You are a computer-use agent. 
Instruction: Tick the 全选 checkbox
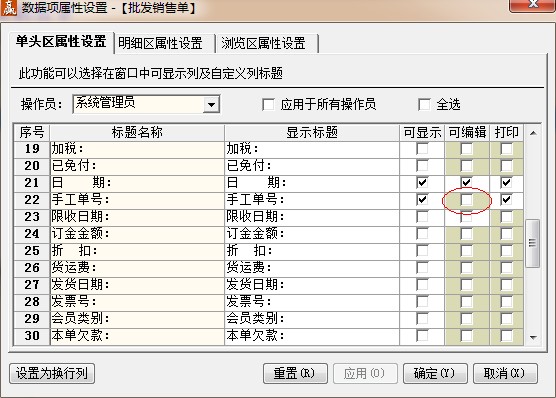coord(424,105)
